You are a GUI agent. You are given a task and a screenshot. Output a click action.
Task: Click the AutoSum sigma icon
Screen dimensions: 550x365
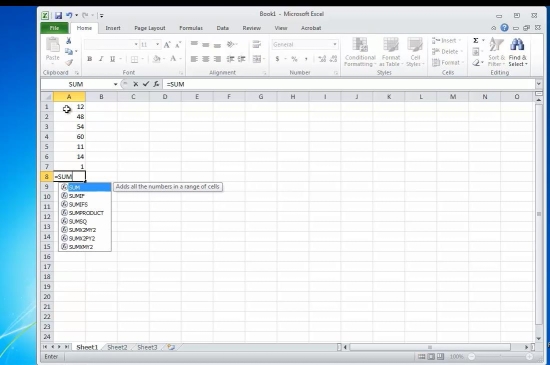[x=476, y=41]
